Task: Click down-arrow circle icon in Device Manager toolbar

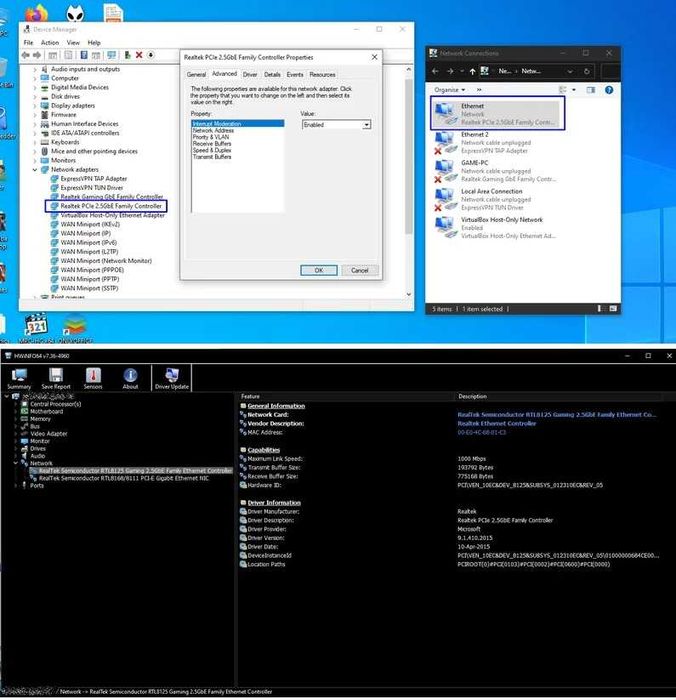Action: click(x=151, y=55)
